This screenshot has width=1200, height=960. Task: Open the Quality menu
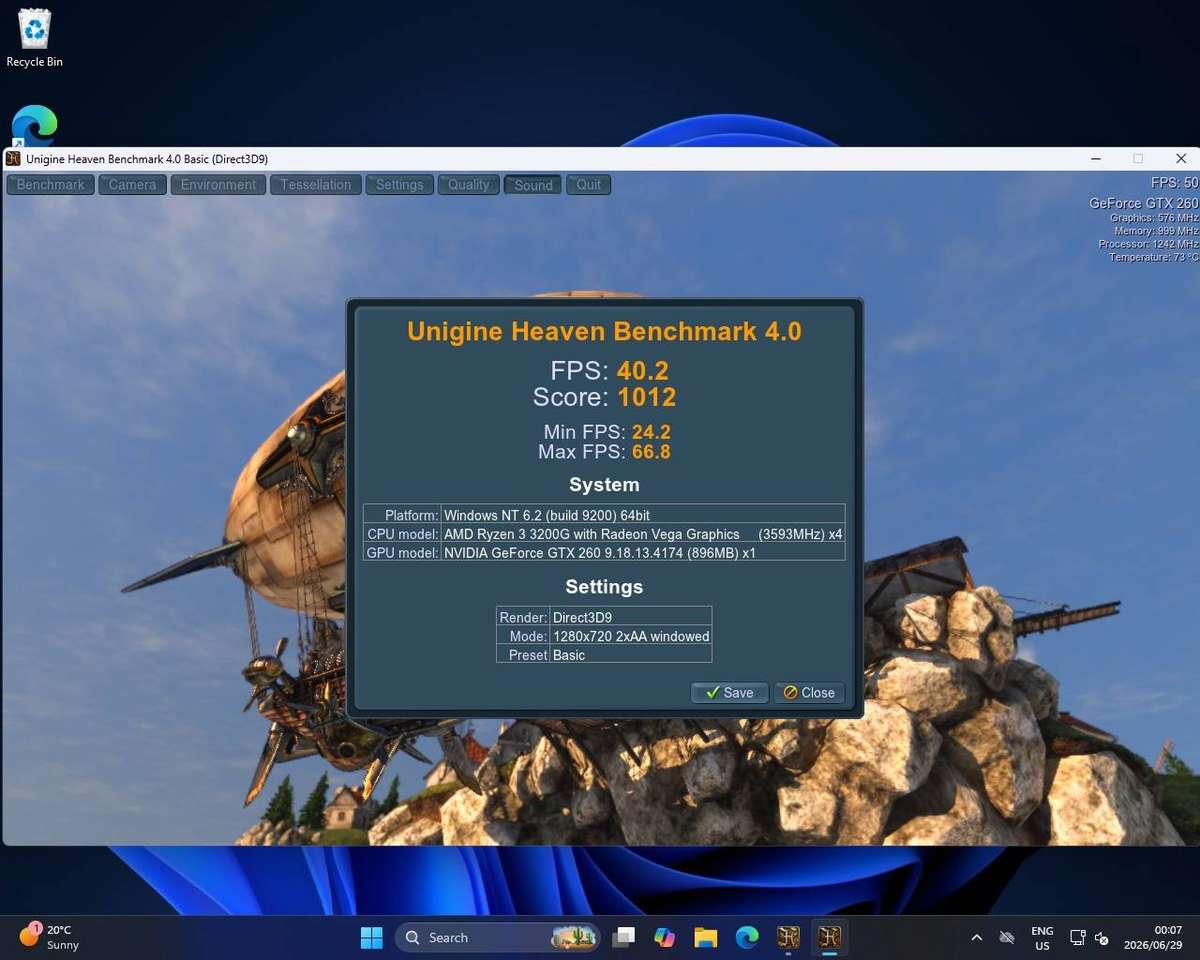468,184
